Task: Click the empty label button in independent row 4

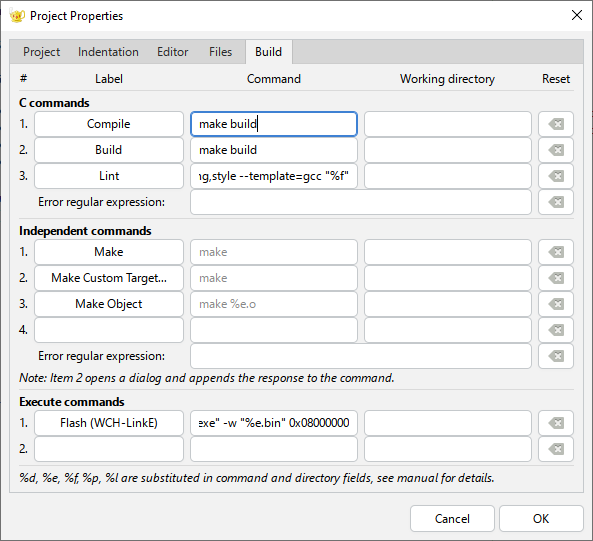Action: click(109, 330)
